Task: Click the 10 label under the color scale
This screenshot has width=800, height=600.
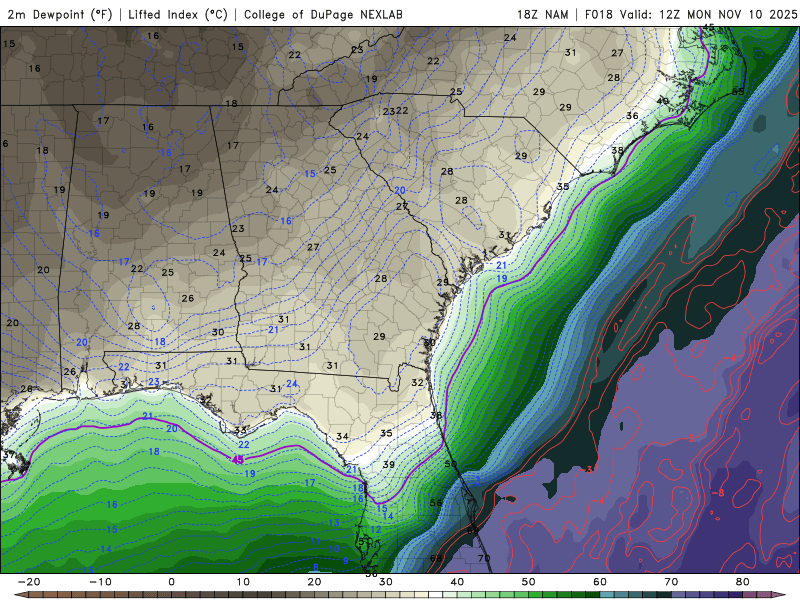Action: (243, 582)
